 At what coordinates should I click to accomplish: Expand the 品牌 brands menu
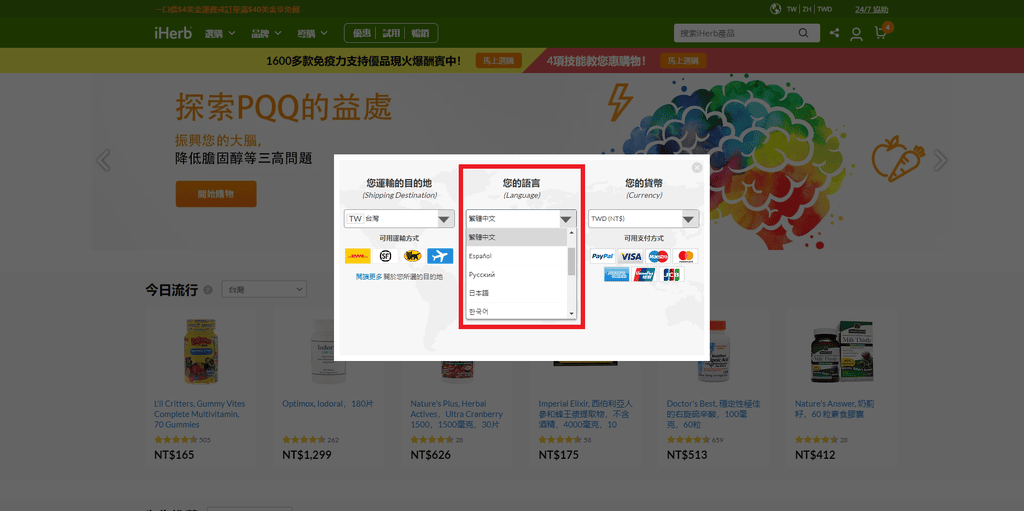(266, 33)
